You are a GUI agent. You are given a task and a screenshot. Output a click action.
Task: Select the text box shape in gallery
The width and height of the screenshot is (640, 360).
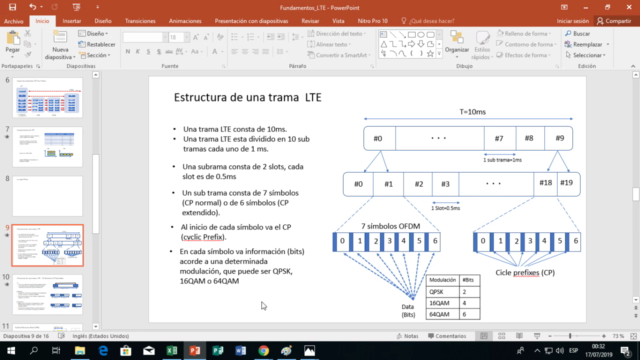coord(383,35)
